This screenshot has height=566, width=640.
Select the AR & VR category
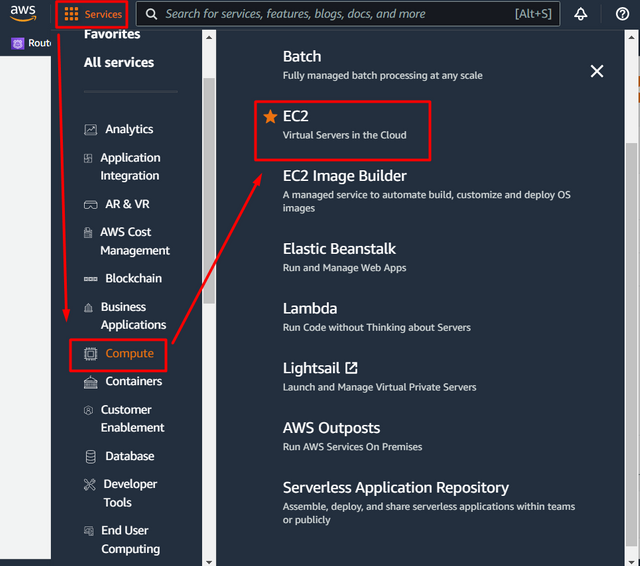[127, 204]
